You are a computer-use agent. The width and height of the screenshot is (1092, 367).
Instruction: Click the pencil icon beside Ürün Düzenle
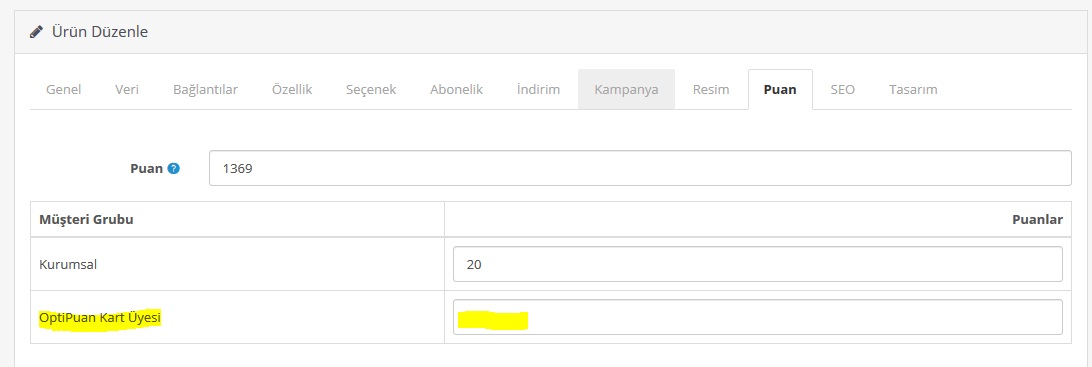pyautogui.click(x=36, y=32)
